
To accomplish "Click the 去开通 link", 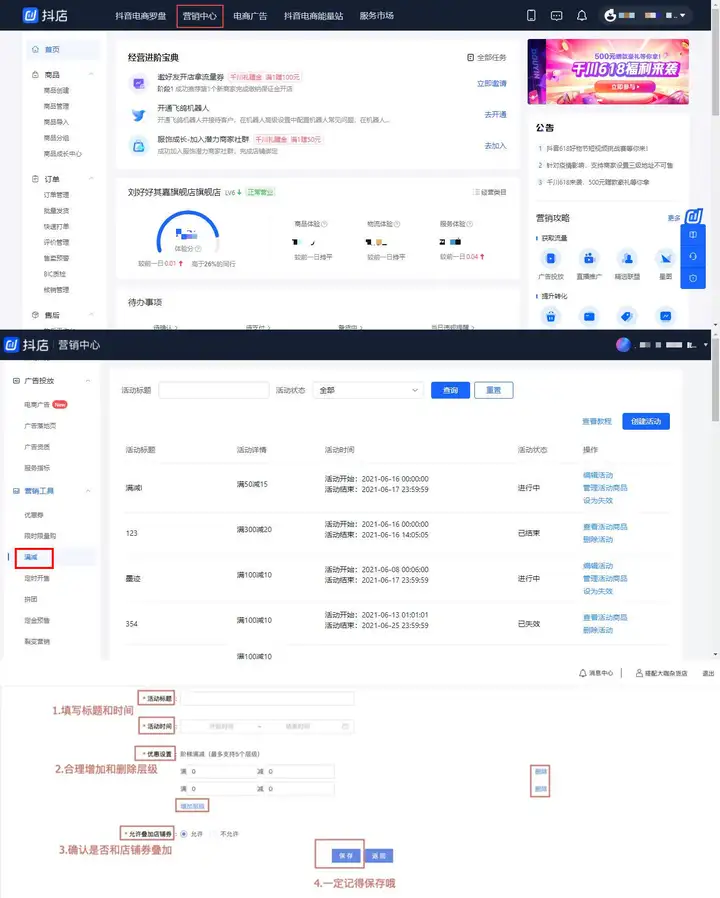I will (x=495, y=115).
